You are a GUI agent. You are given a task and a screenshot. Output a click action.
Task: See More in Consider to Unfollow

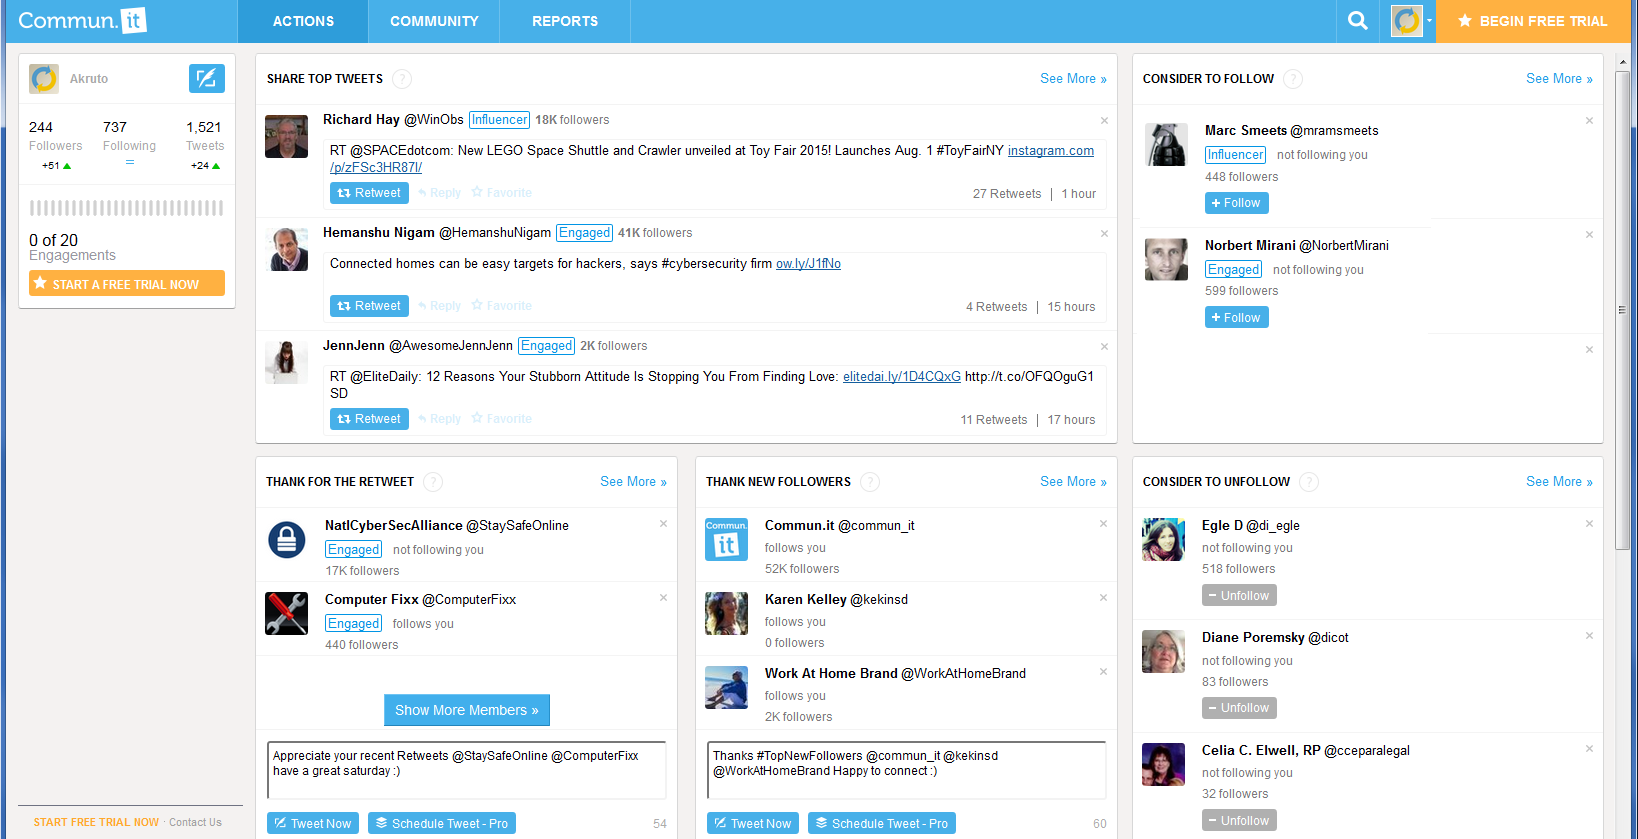click(1559, 482)
